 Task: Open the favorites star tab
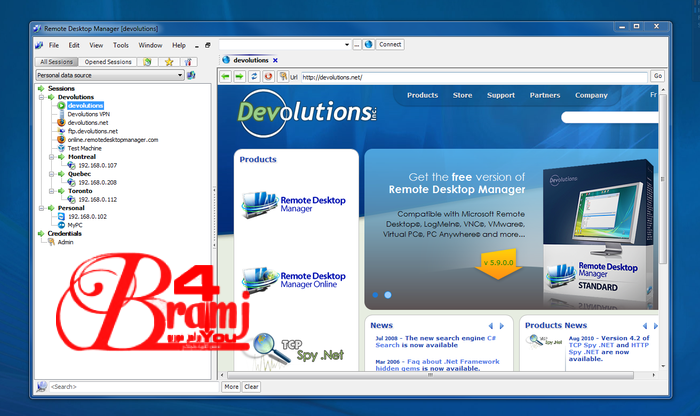(x=169, y=62)
